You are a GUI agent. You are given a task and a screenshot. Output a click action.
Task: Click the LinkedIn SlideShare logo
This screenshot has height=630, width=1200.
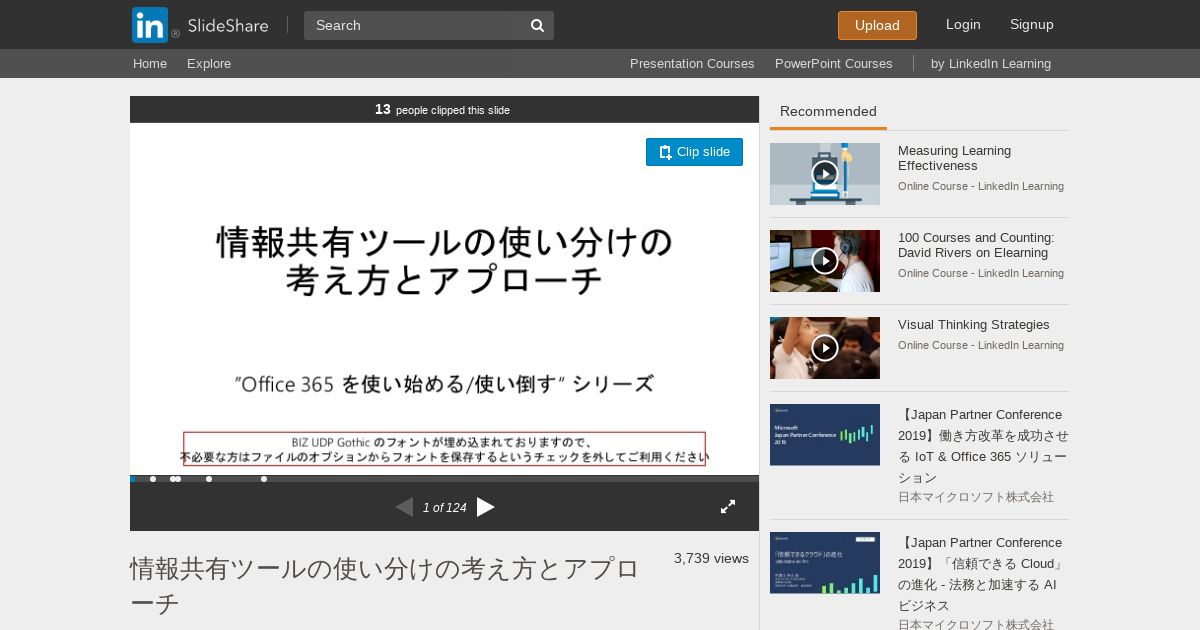tap(200, 25)
